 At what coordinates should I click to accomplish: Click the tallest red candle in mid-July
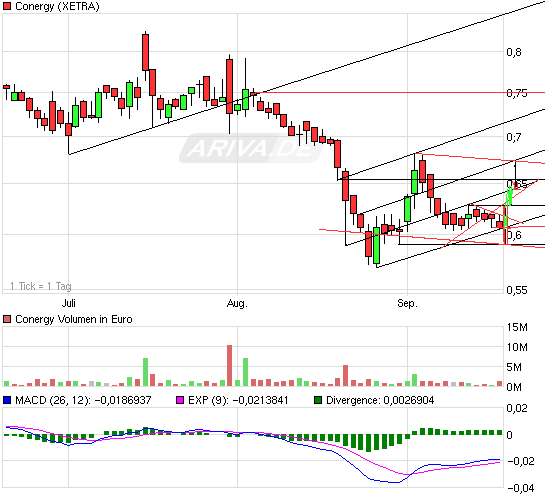145,52
